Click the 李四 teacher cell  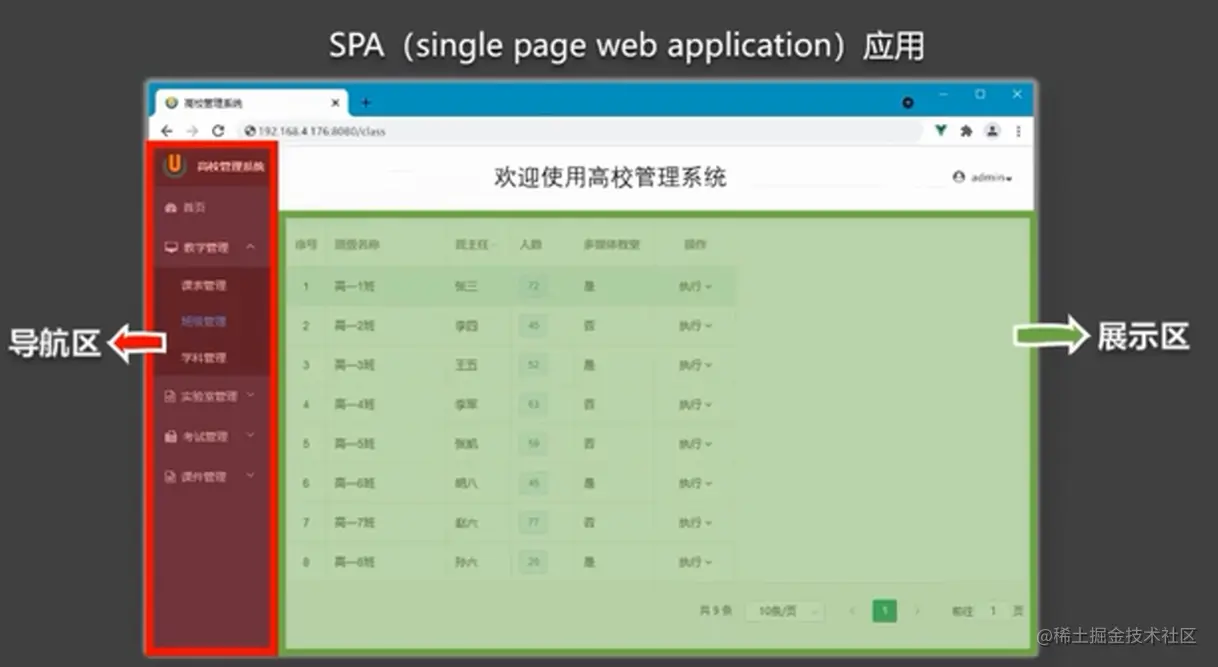pyautogui.click(x=466, y=326)
